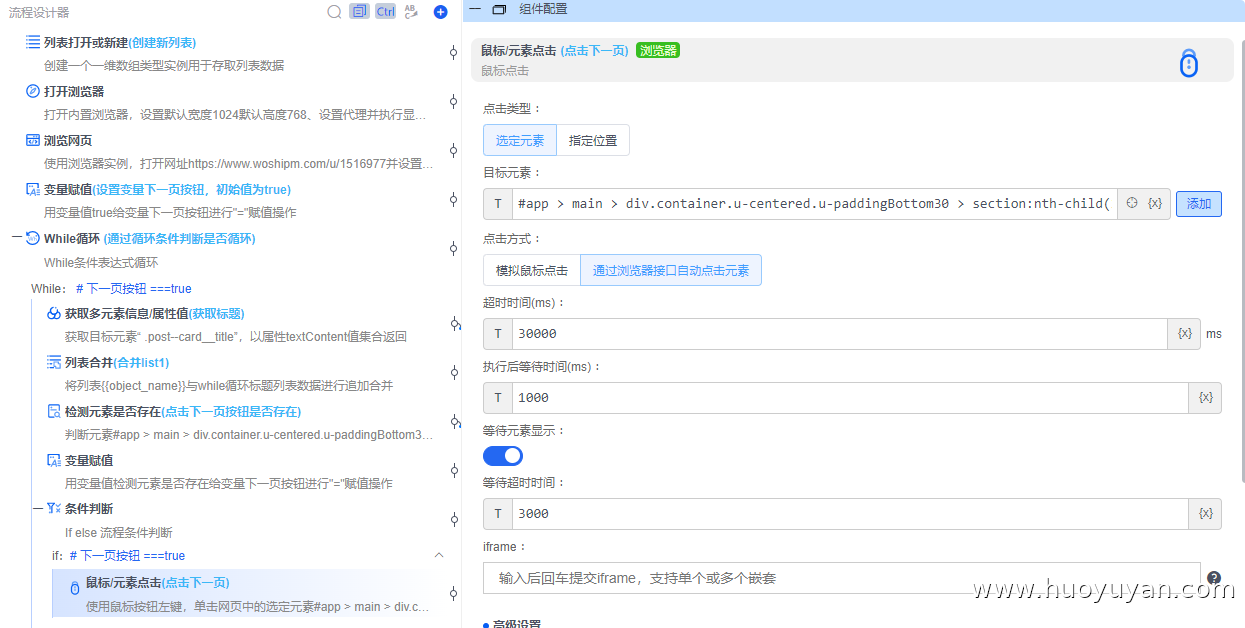This screenshot has width=1245, height=628.
Task: Click the connector node on the 列表打开或新建 row
Action: coord(454,52)
